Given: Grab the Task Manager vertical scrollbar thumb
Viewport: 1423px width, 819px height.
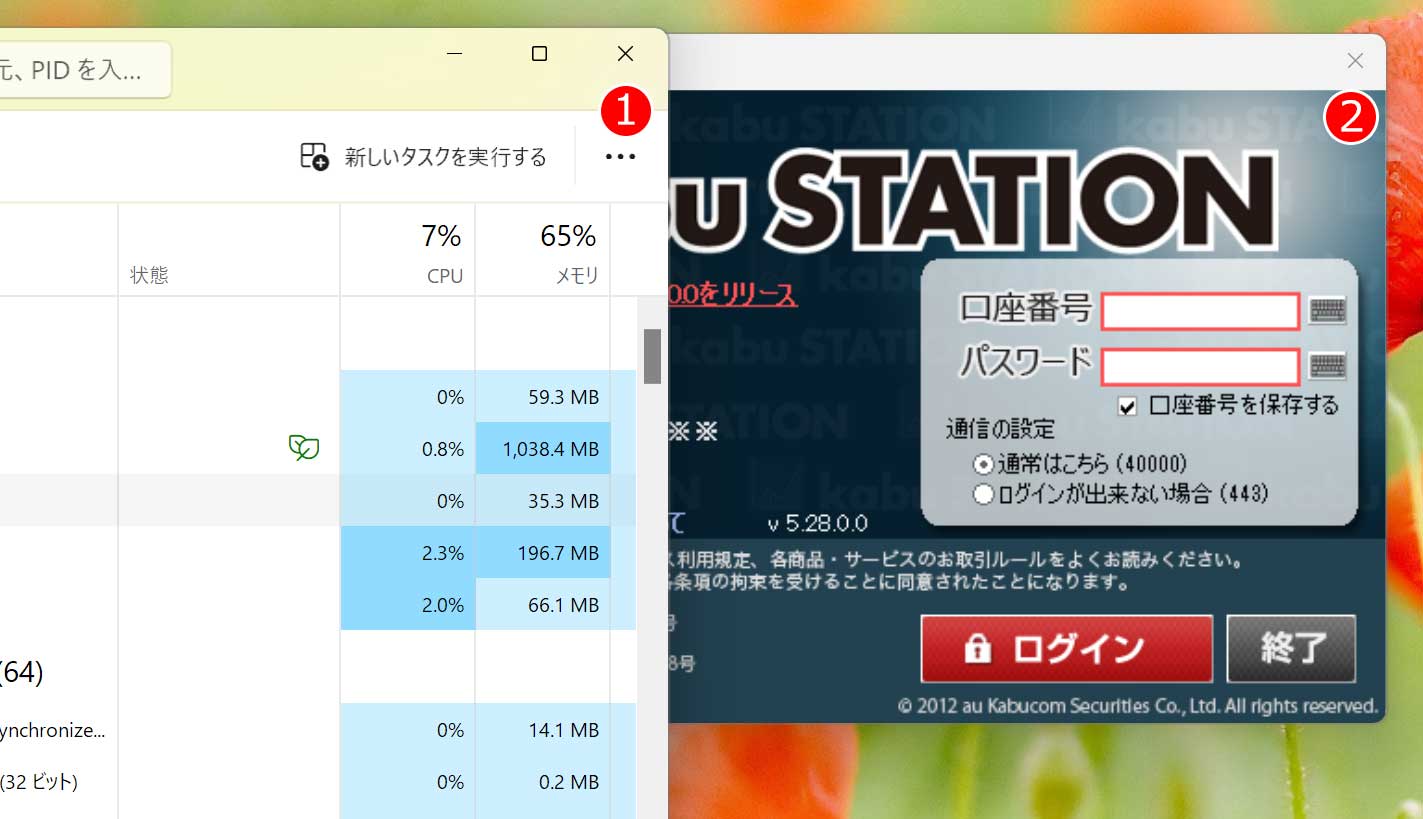Looking at the screenshot, I should 652,356.
